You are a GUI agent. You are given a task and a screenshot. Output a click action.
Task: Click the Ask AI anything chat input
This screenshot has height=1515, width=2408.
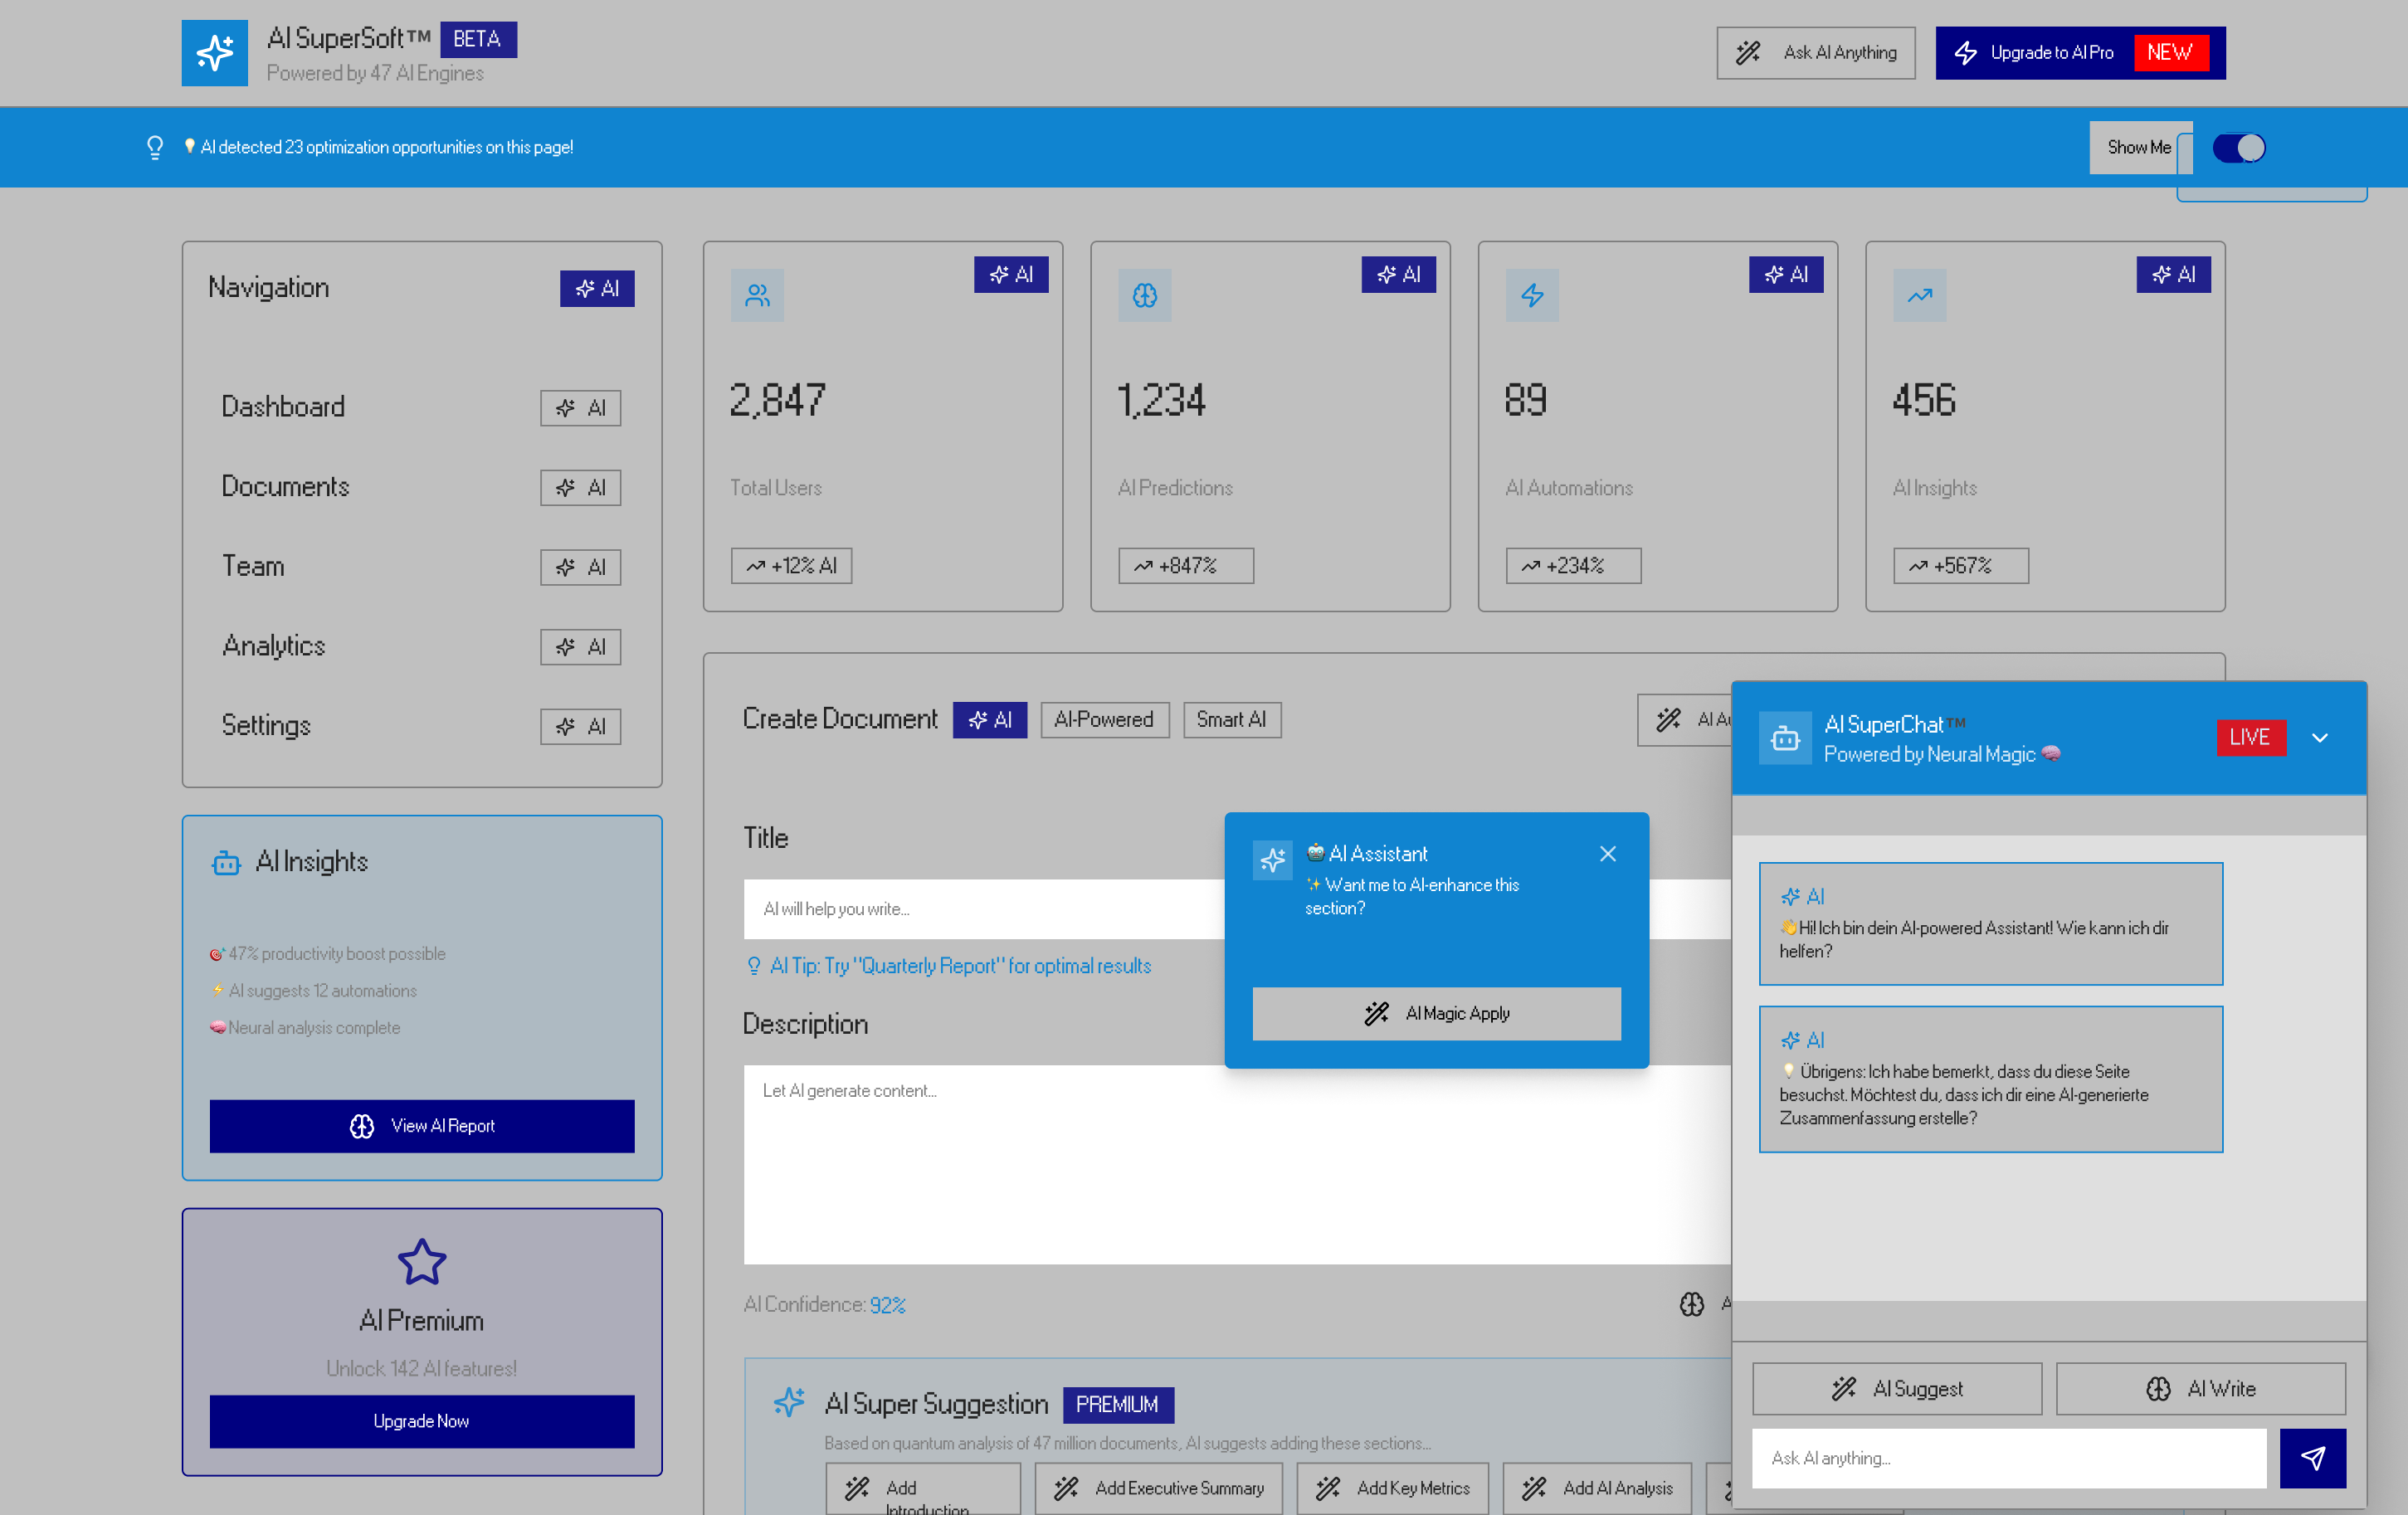pyautogui.click(x=2008, y=1458)
